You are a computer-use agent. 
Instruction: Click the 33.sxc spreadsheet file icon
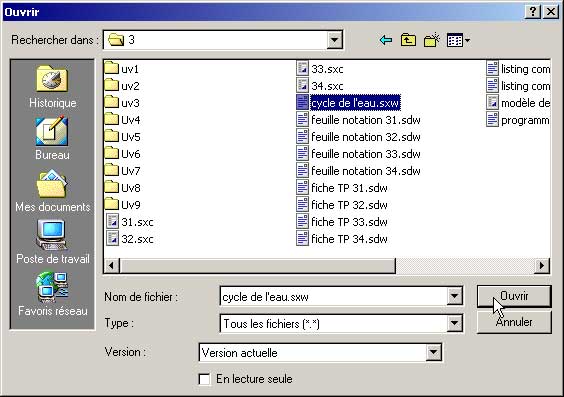click(x=303, y=68)
